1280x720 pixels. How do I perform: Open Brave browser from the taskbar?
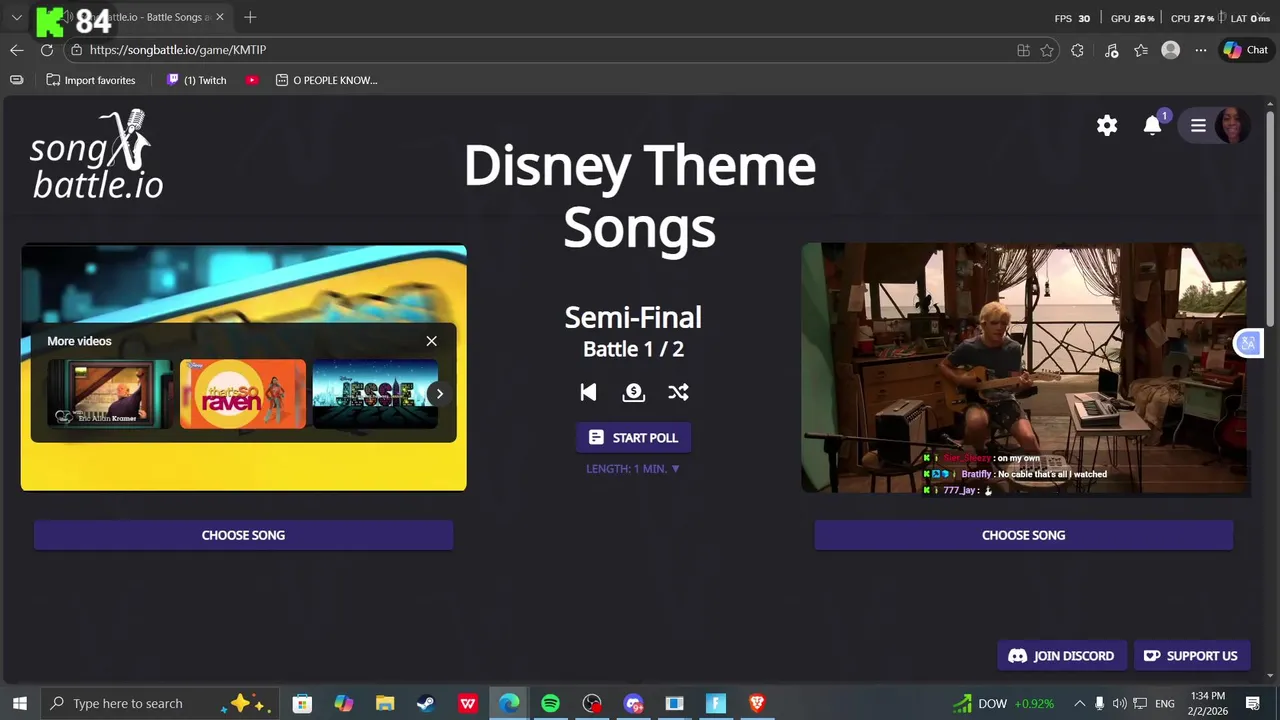point(757,703)
